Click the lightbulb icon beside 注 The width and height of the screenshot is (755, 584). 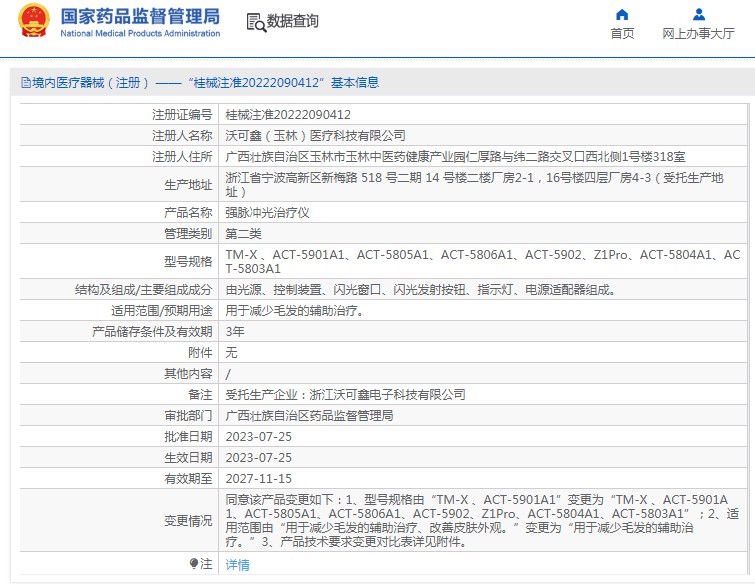[x=194, y=563]
